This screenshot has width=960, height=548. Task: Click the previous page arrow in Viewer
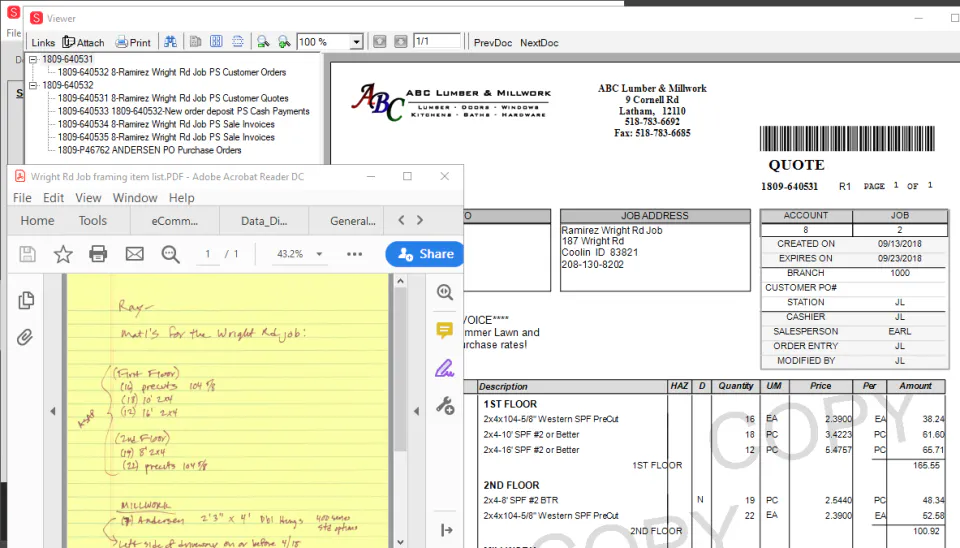coord(380,42)
